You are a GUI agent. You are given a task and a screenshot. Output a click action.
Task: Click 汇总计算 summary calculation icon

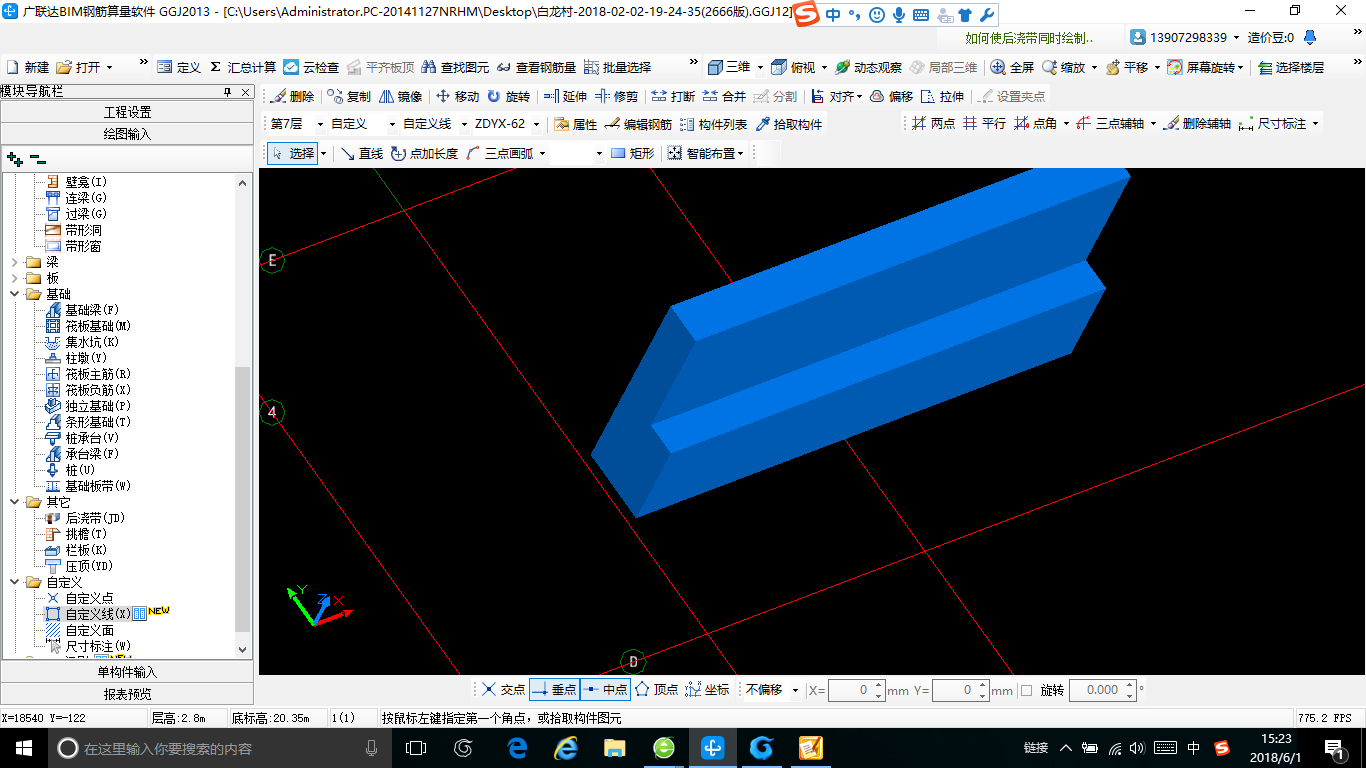tap(242, 67)
